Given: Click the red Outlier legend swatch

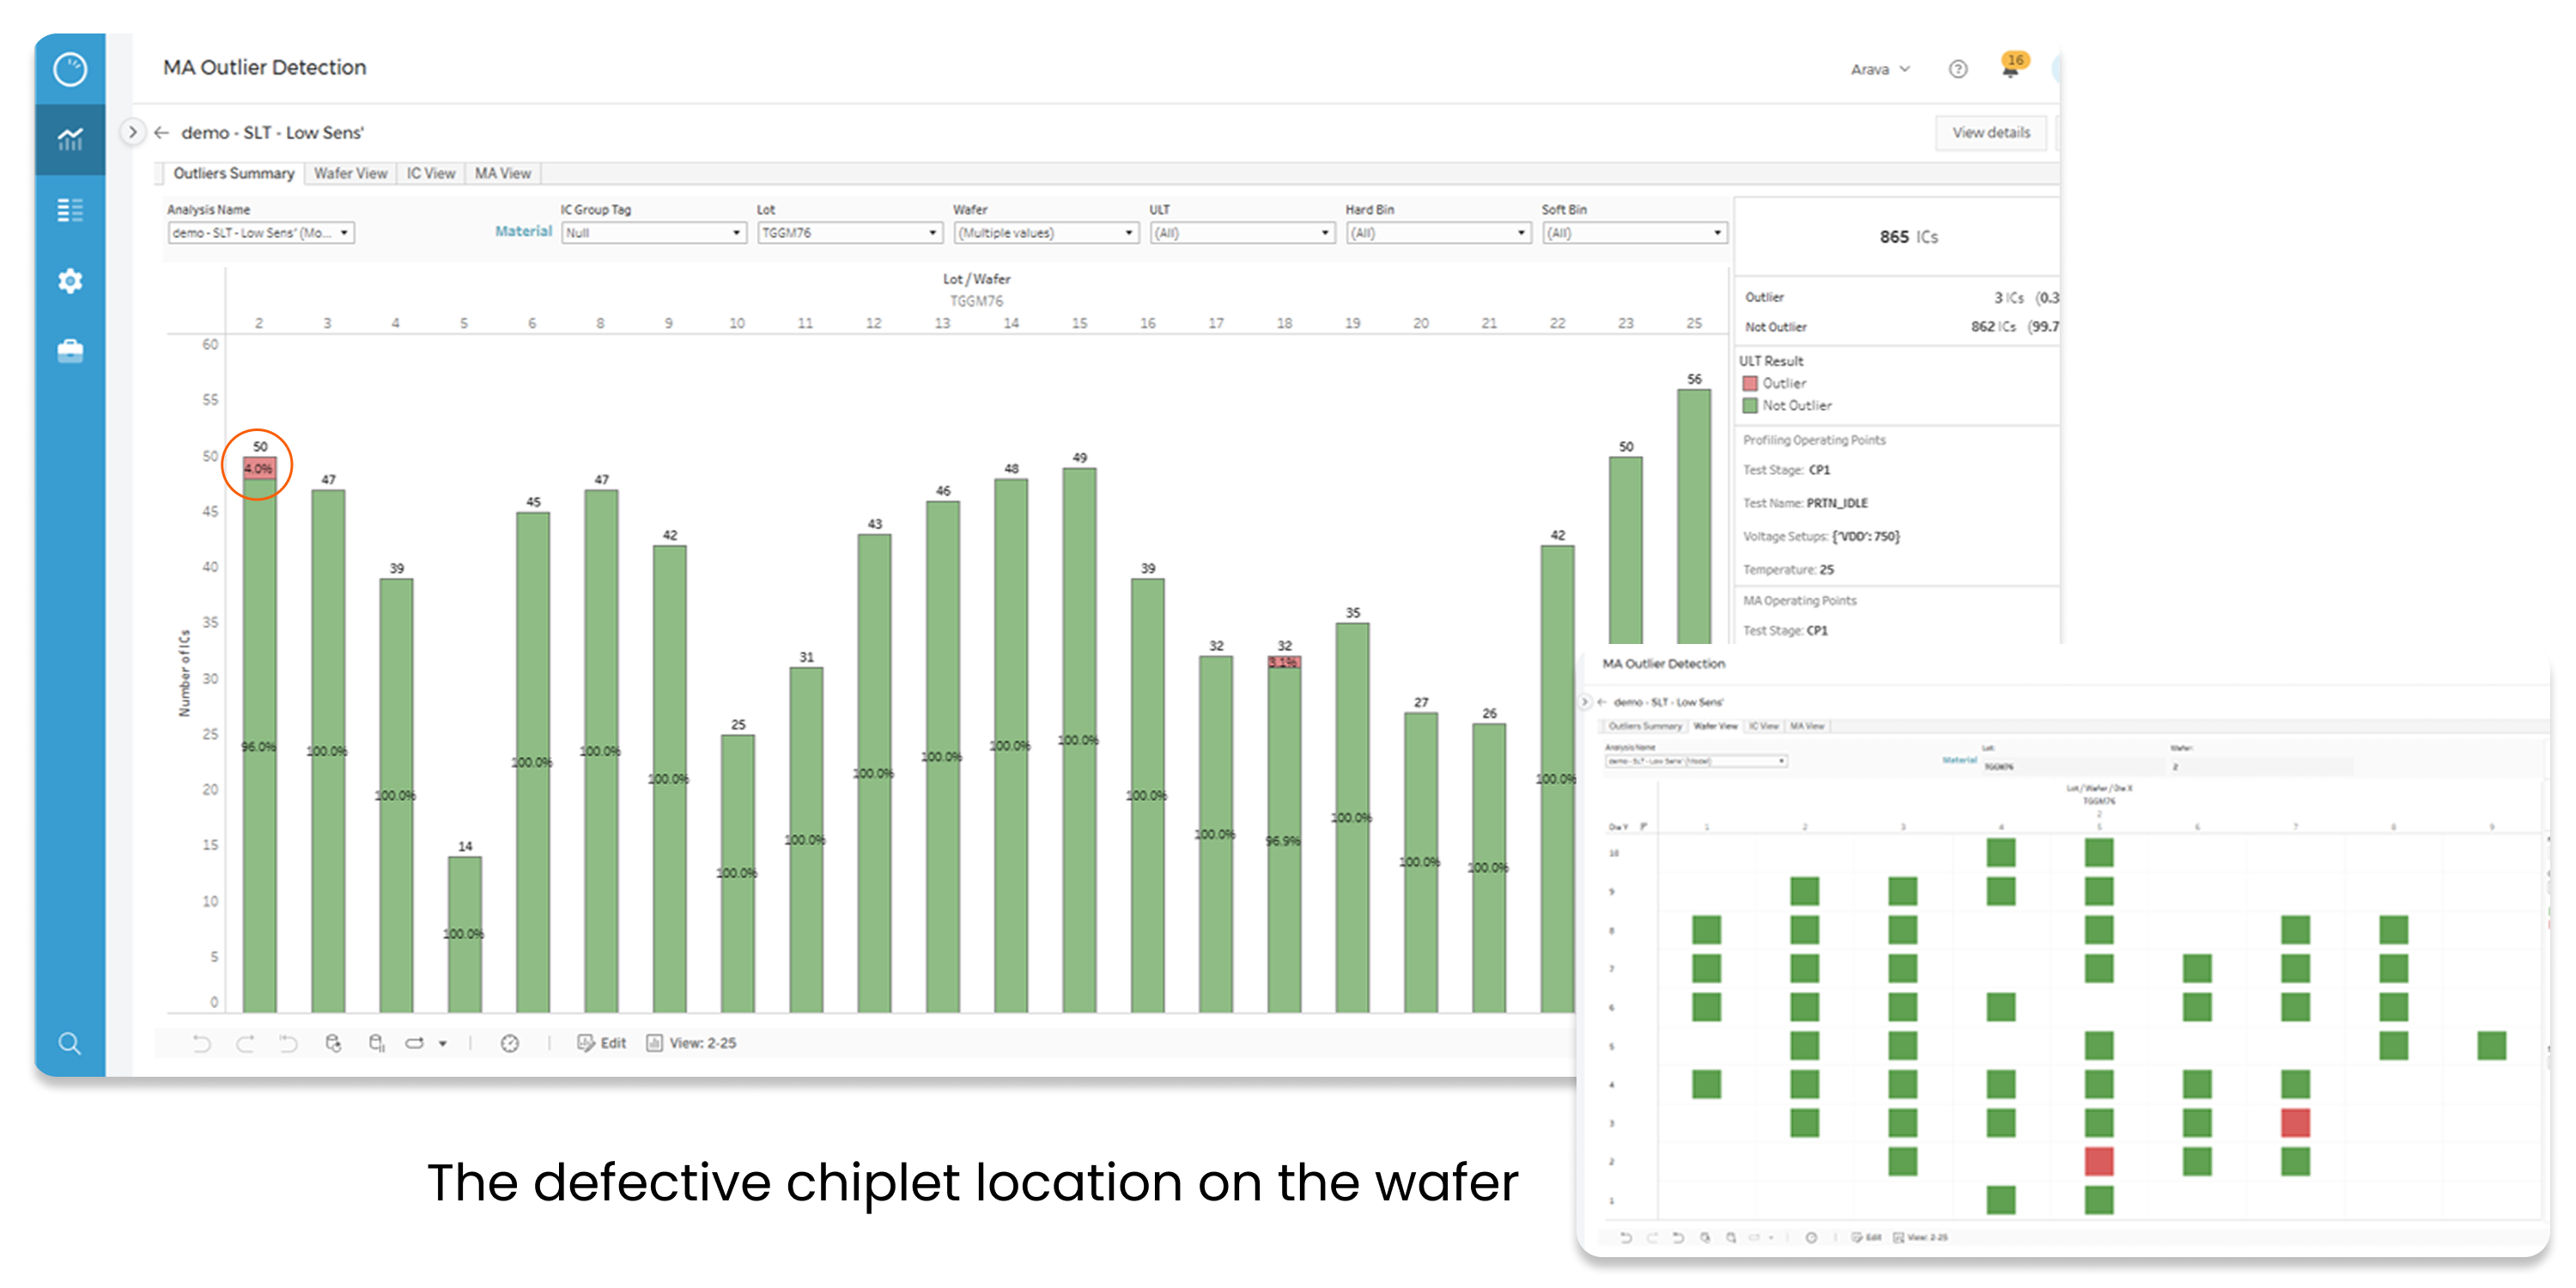Looking at the screenshot, I should point(1750,383).
